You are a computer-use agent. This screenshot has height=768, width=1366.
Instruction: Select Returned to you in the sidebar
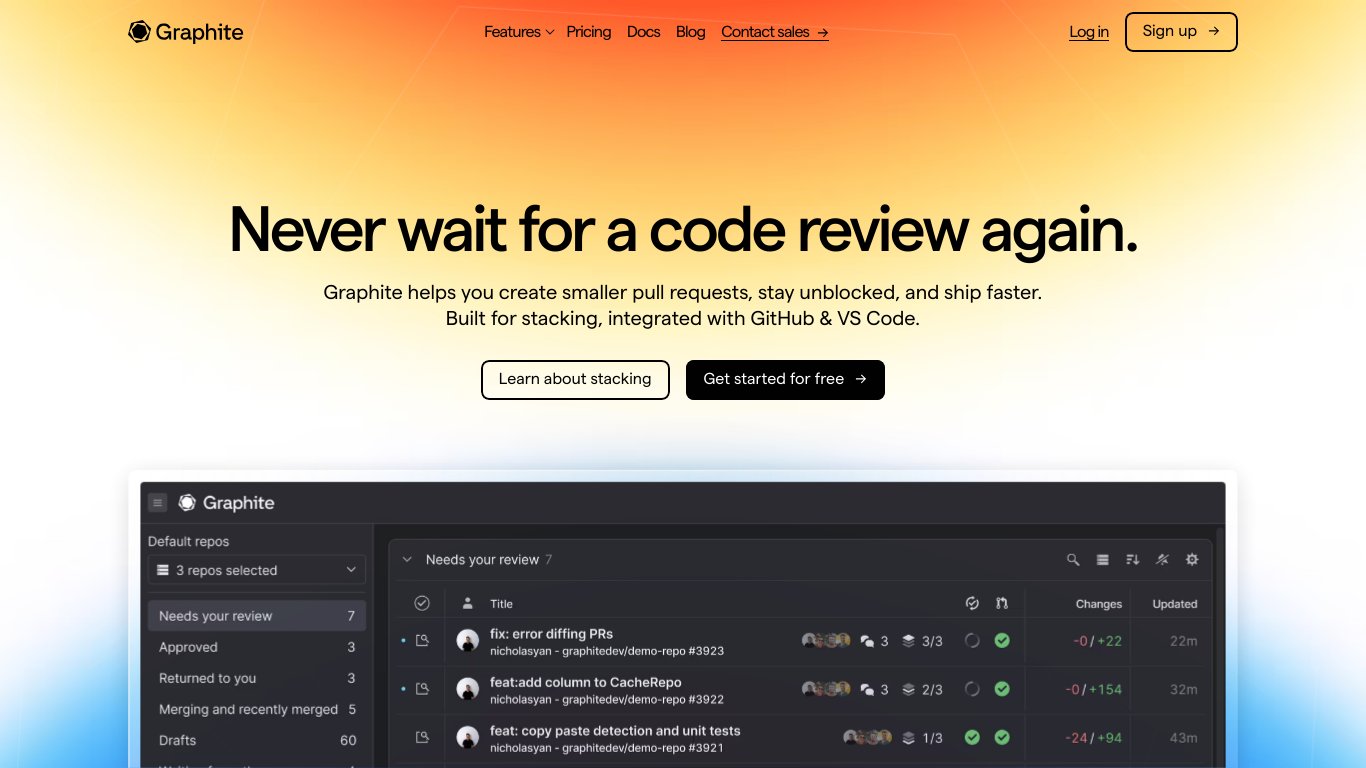tap(257, 678)
